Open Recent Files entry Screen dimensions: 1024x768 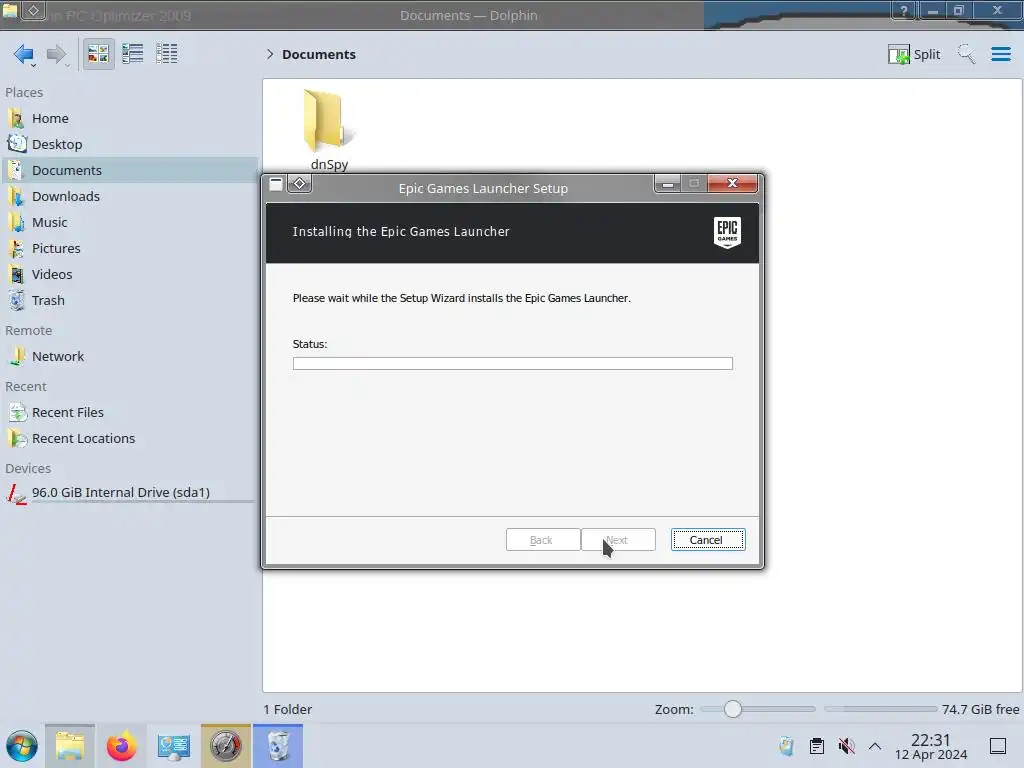coord(129,413)
